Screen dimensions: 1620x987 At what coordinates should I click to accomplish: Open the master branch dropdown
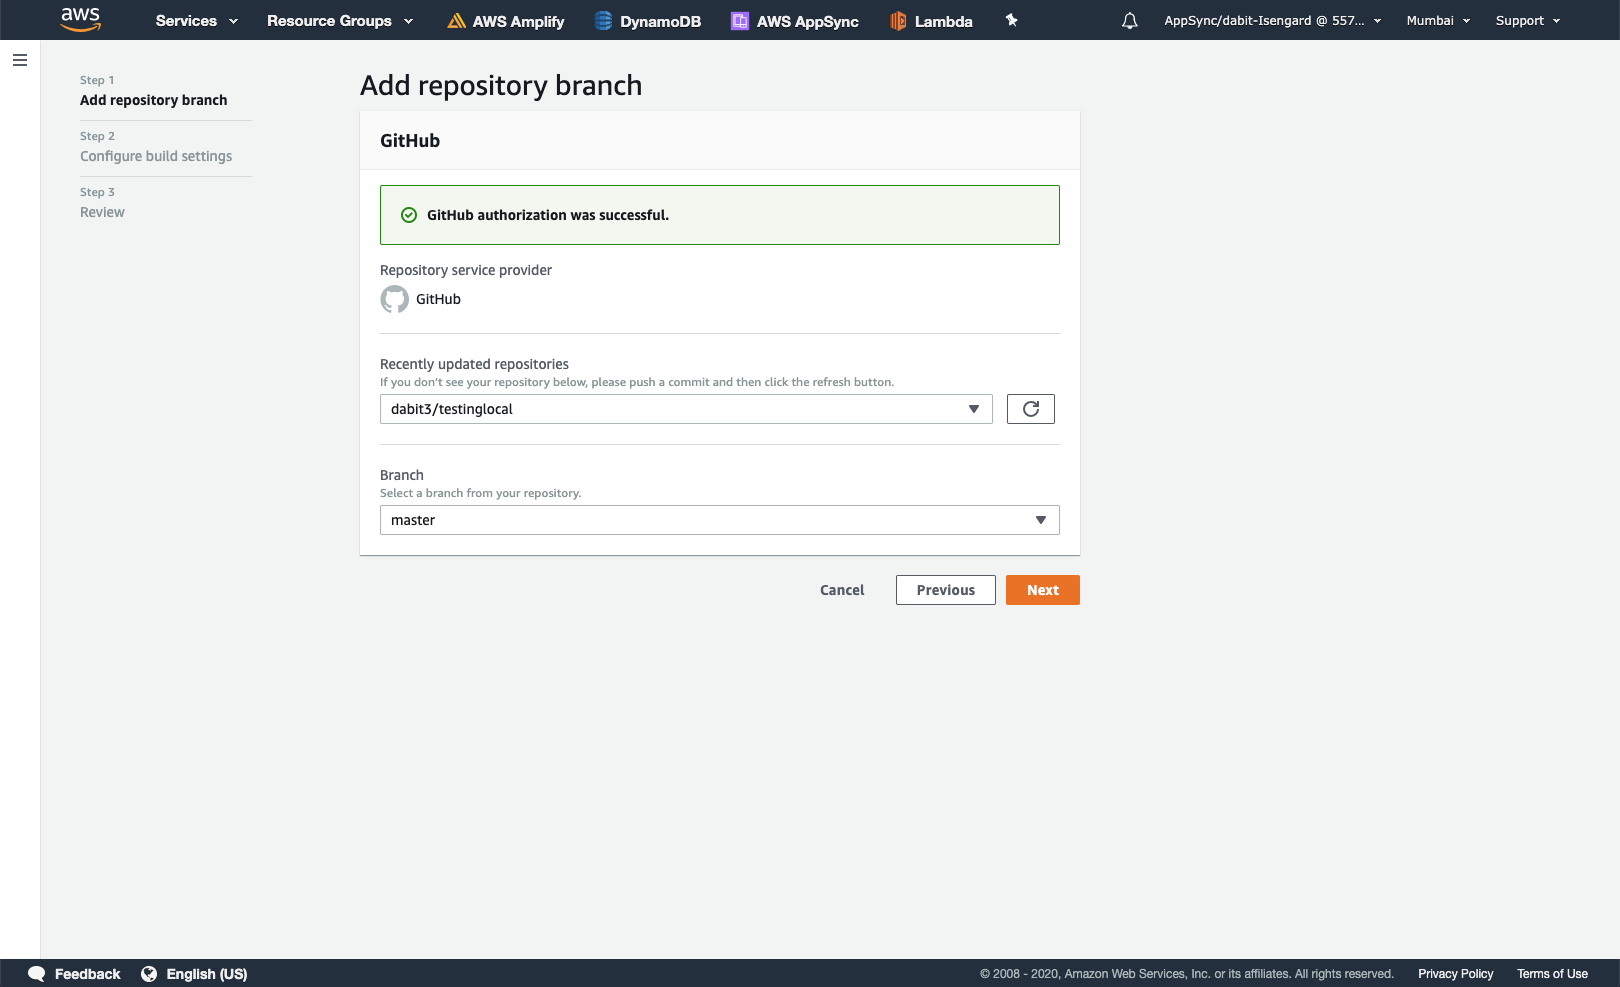(x=720, y=520)
